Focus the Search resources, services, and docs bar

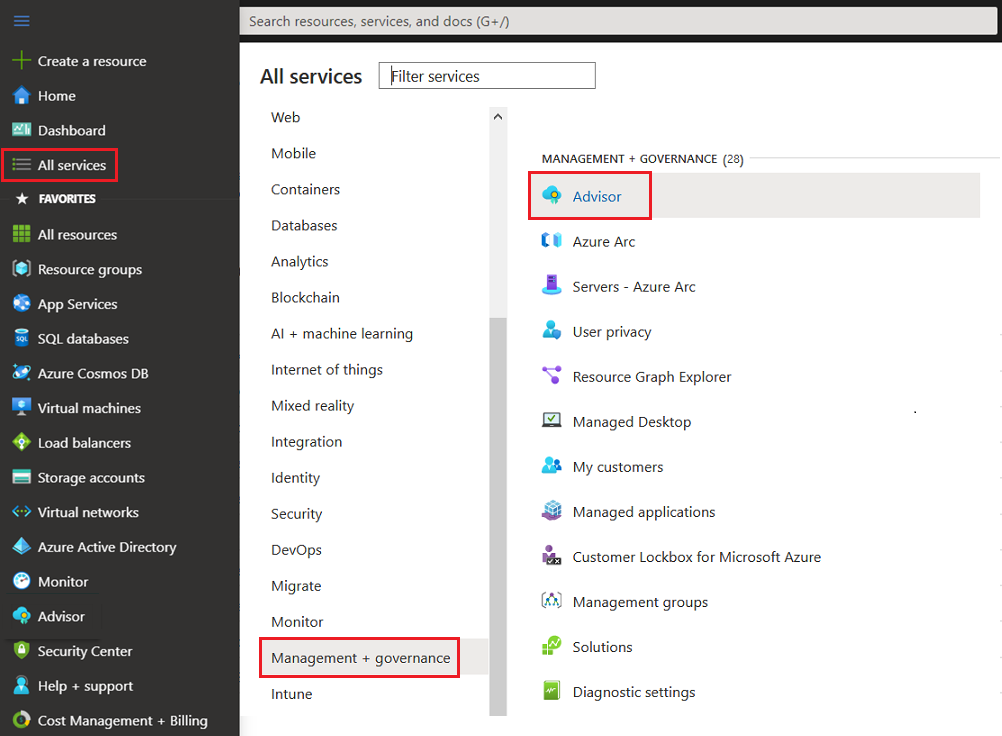pos(618,21)
